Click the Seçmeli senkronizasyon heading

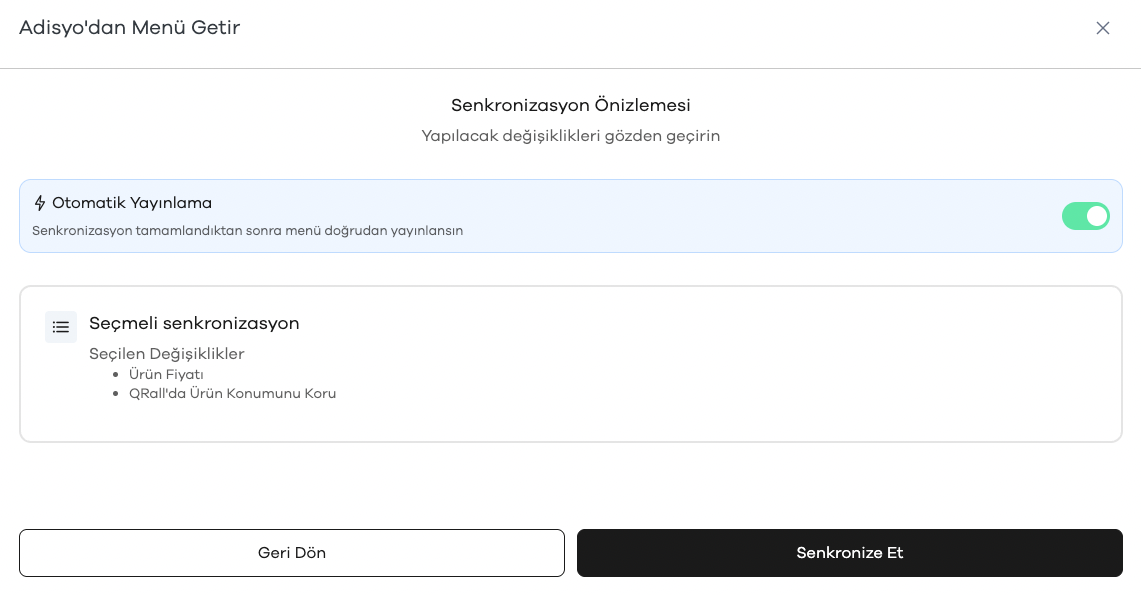tap(194, 323)
